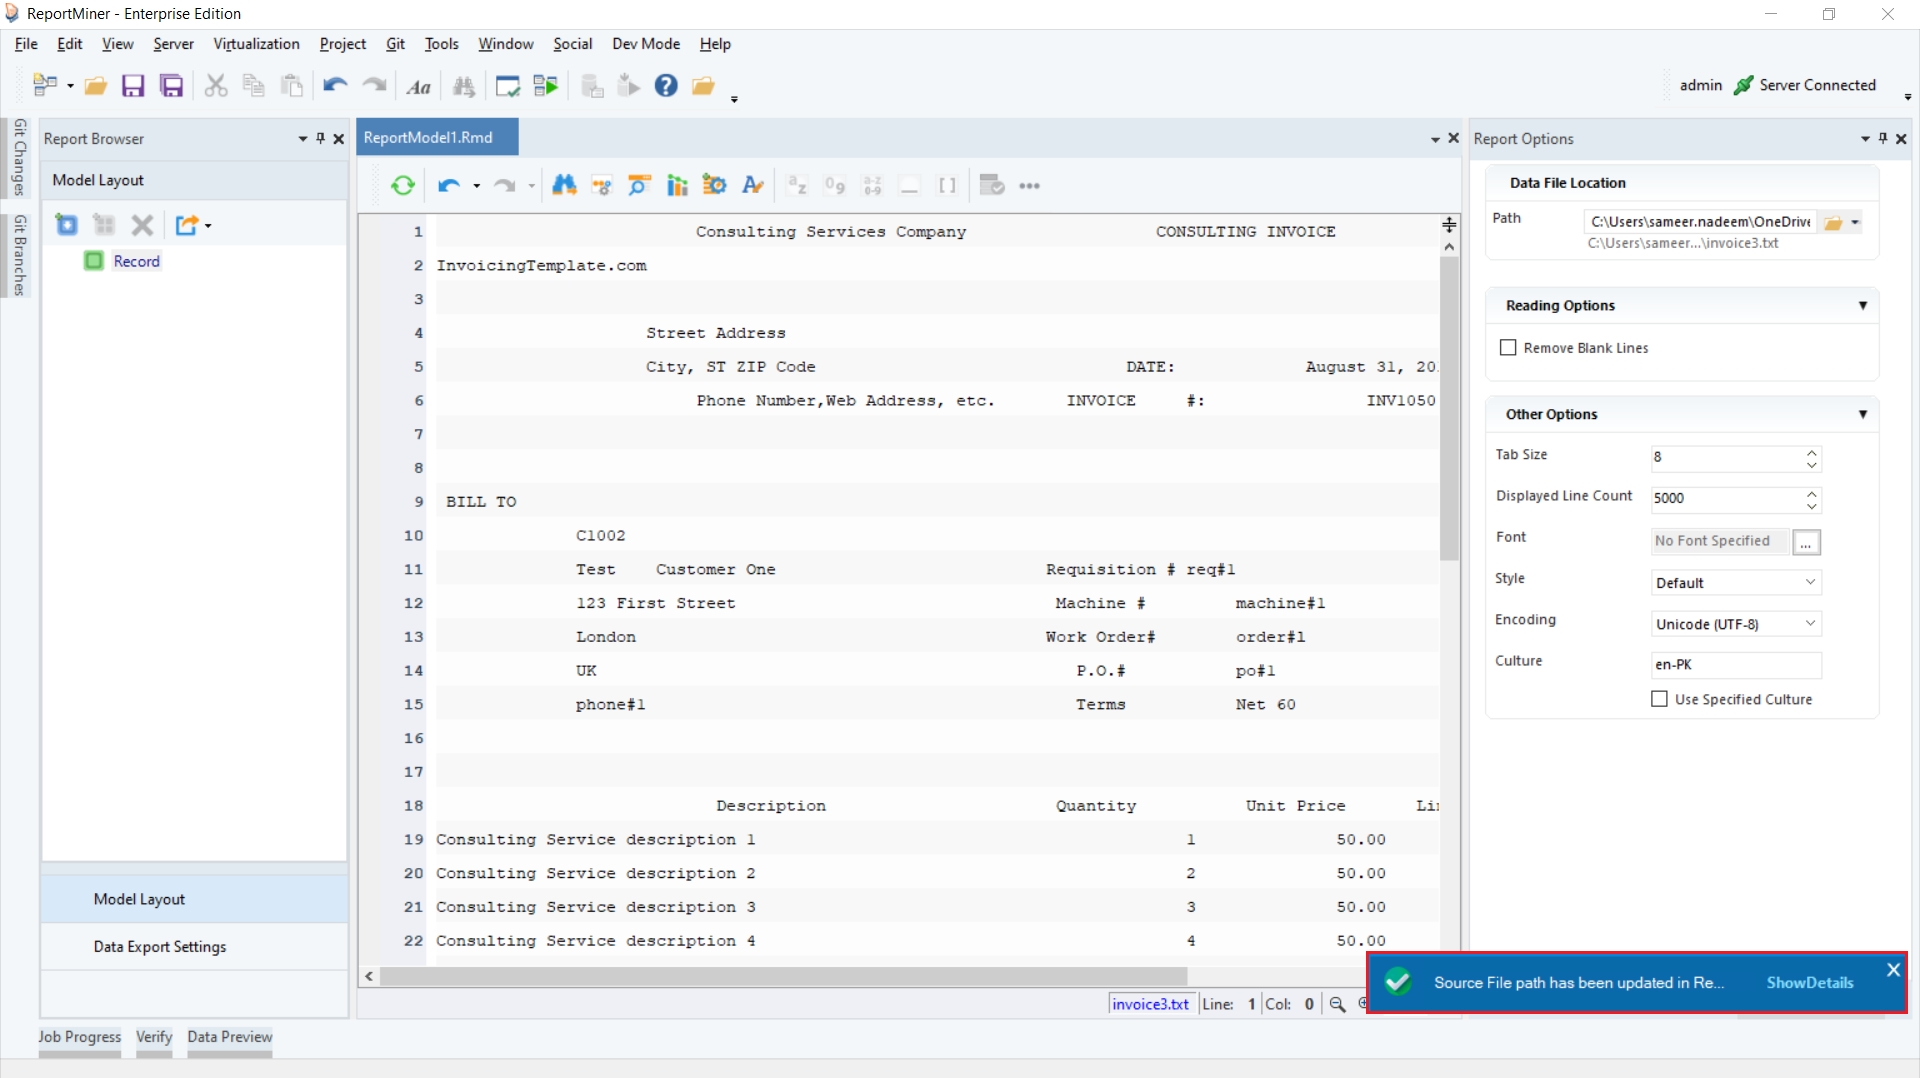Screen dimensions: 1920x1078
Task: Open the Encoding dropdown
Action: point(1736,624)
